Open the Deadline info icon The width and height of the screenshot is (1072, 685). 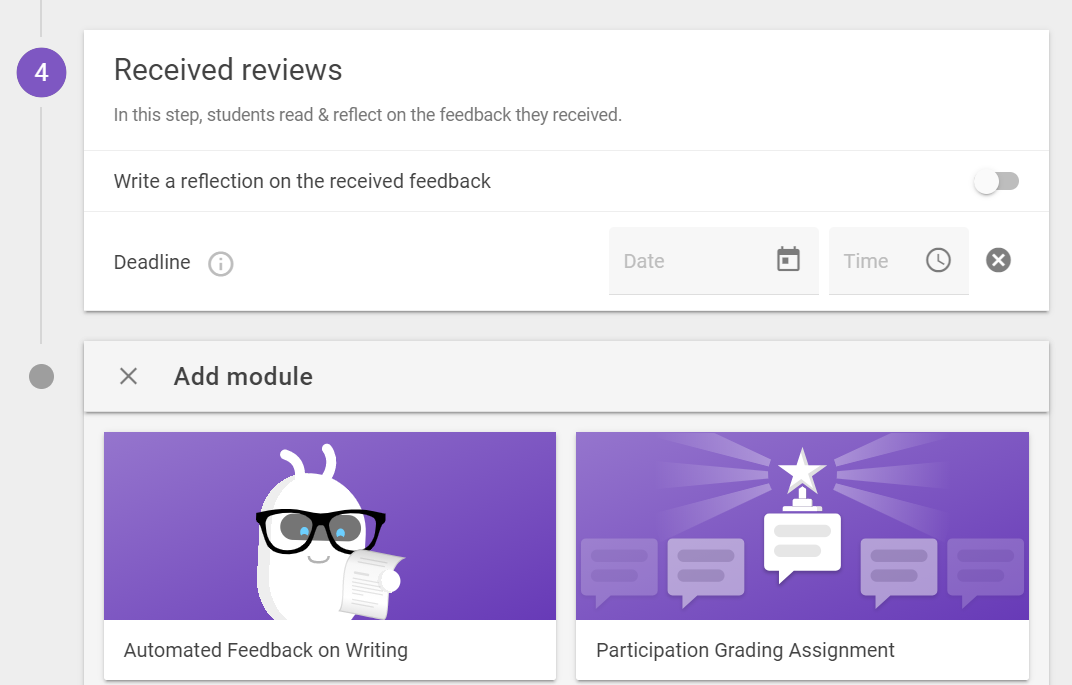pyautogui.click(x=220, y=263)
